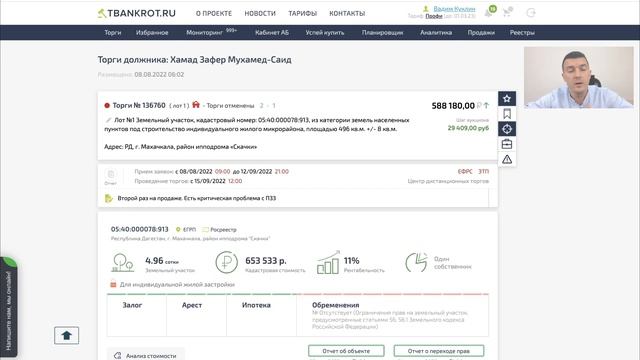Viewport: 640px width, 360px height.
Task: Open the user name profile link
Action: tap(454, 9)
